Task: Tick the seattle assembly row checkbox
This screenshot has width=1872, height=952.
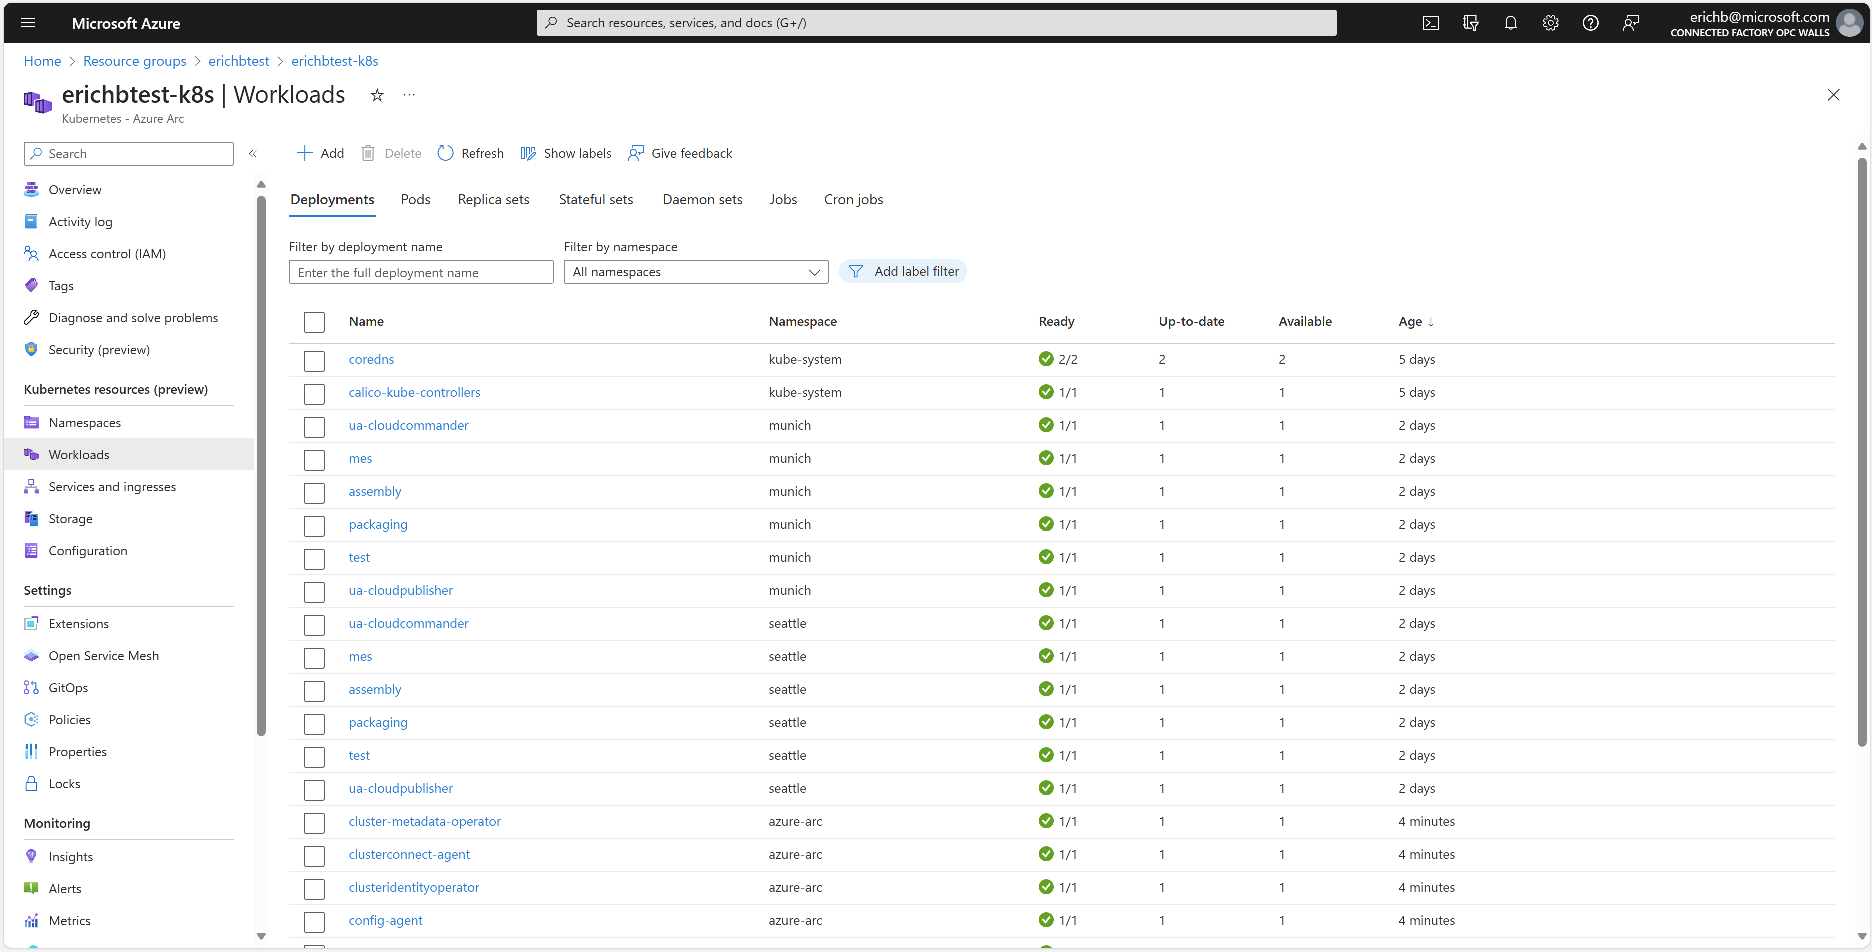Action: click(x=315, y=691)
